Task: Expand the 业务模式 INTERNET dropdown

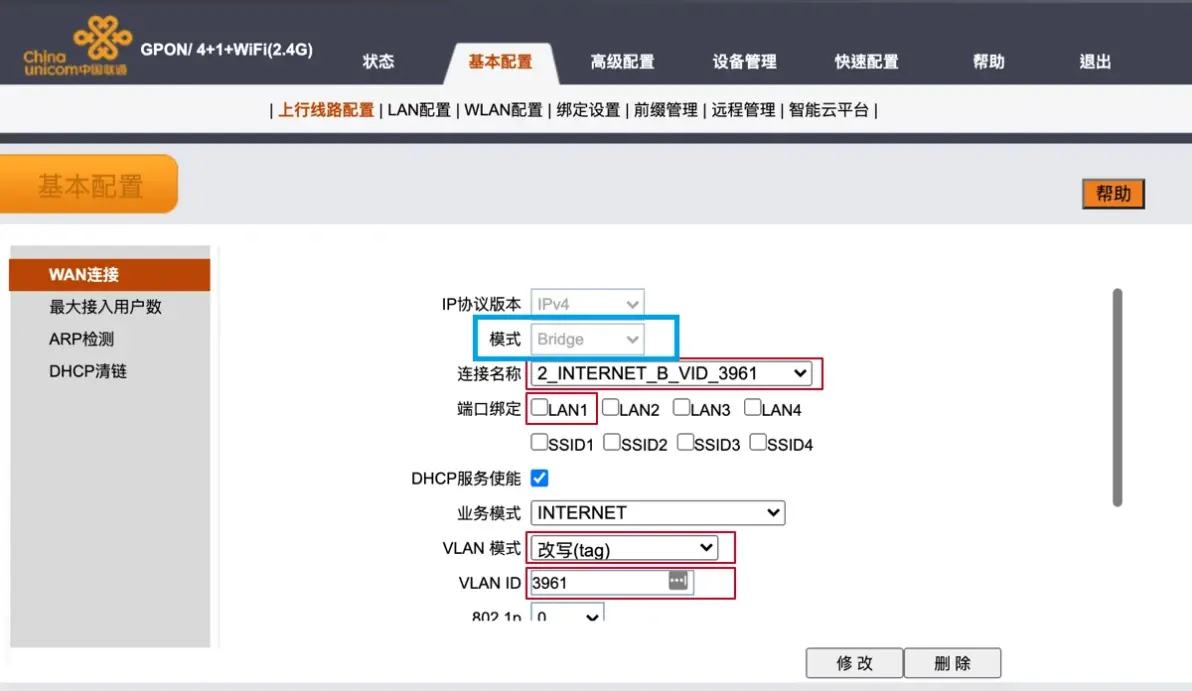Action: pos(658,513)
